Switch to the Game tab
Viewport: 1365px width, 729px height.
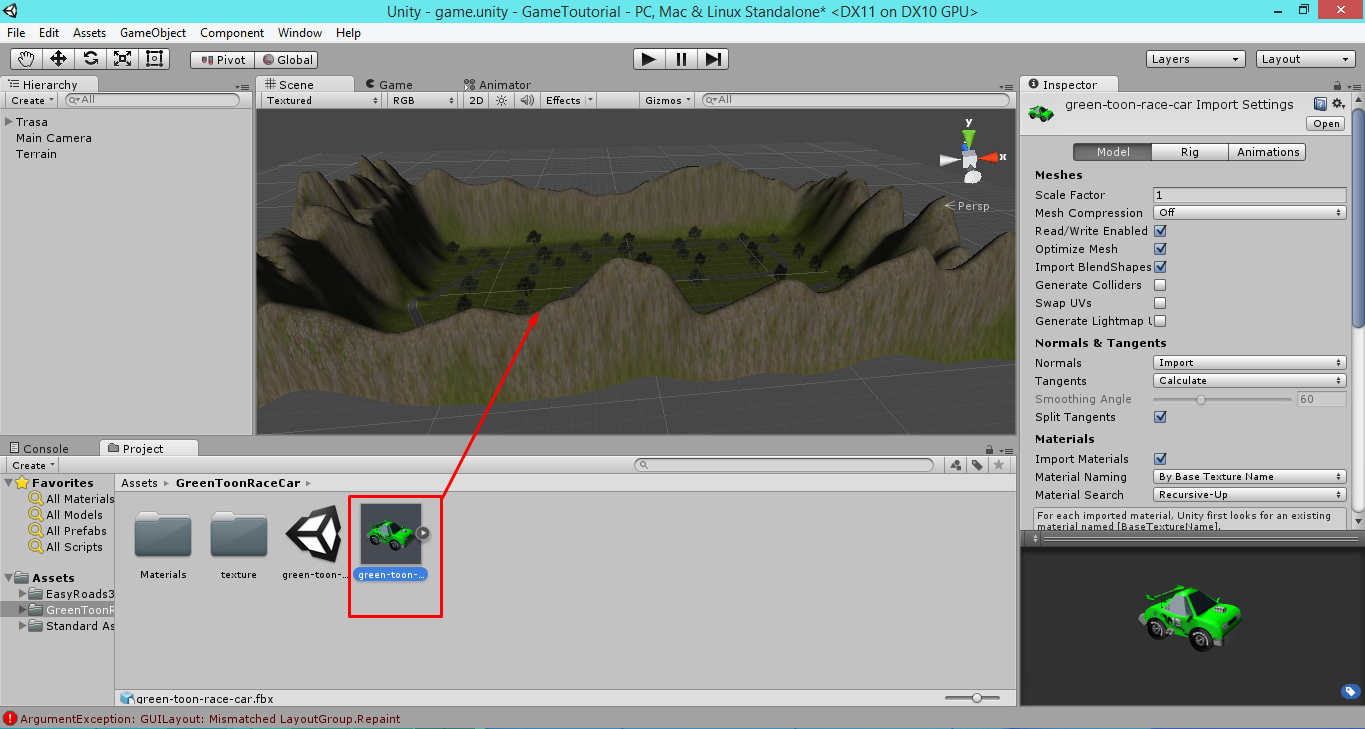coord(388,85)
